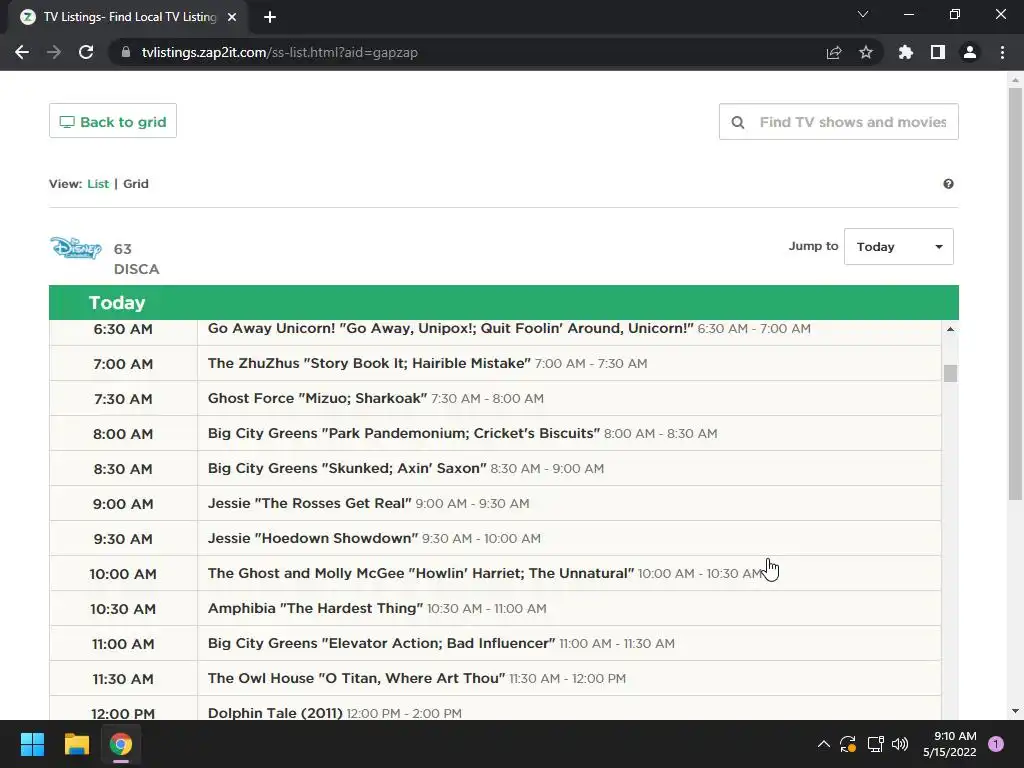Bookmark this page with star icon
Image resolution: width=1024 pixels, height=768 pixels.
(x=866, y=52)
